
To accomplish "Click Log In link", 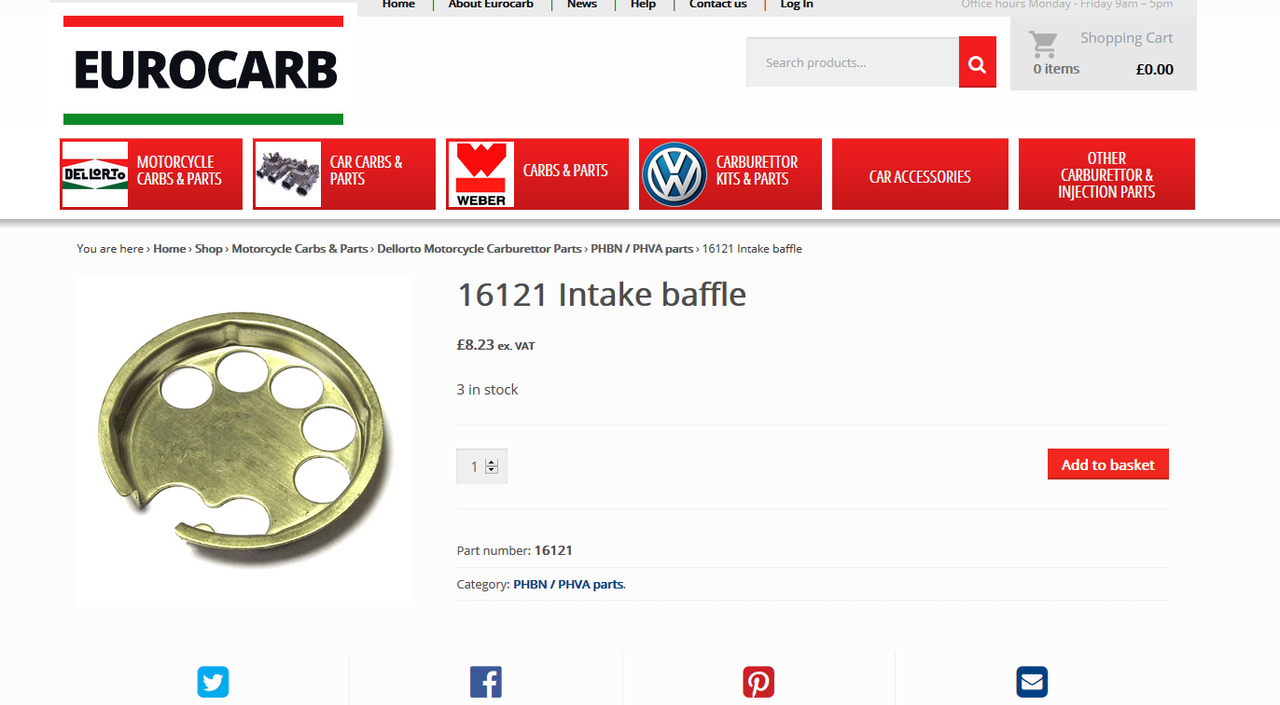I will point(797,5).
